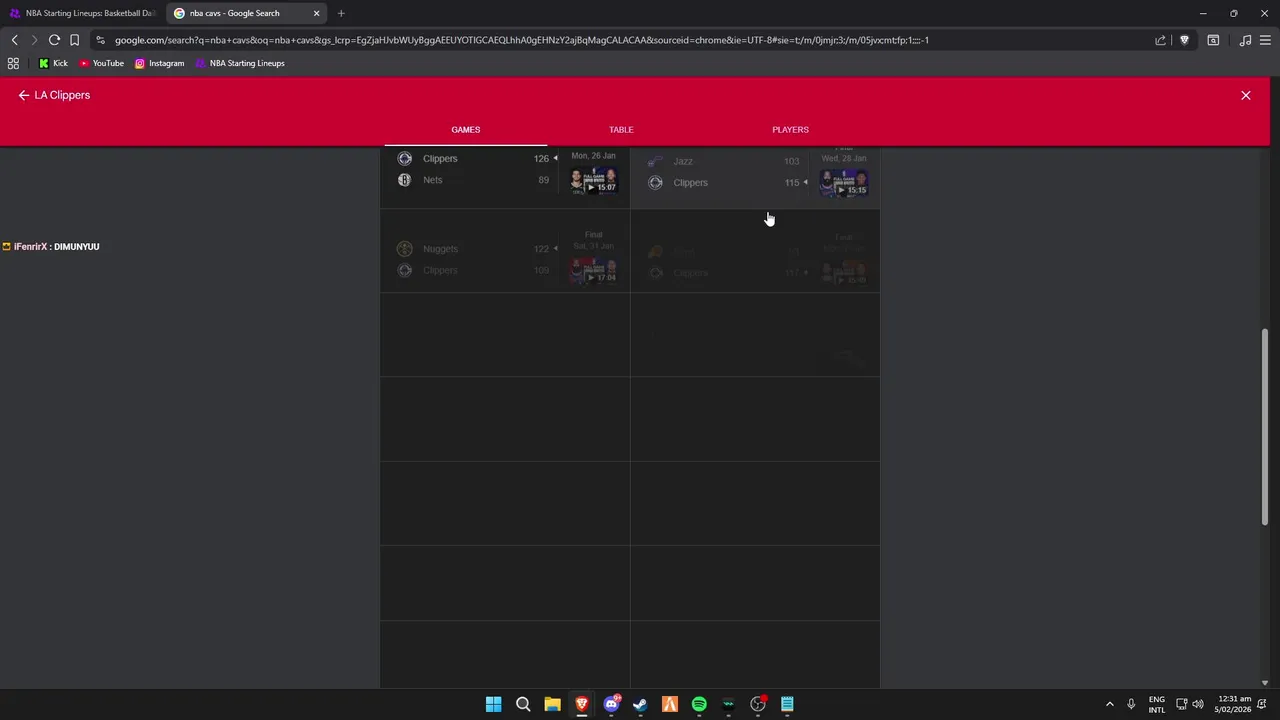The height and width of the screenshot is (720, 1280).
Task: Open the ENG INTL language switcher
Action: 1156,704
